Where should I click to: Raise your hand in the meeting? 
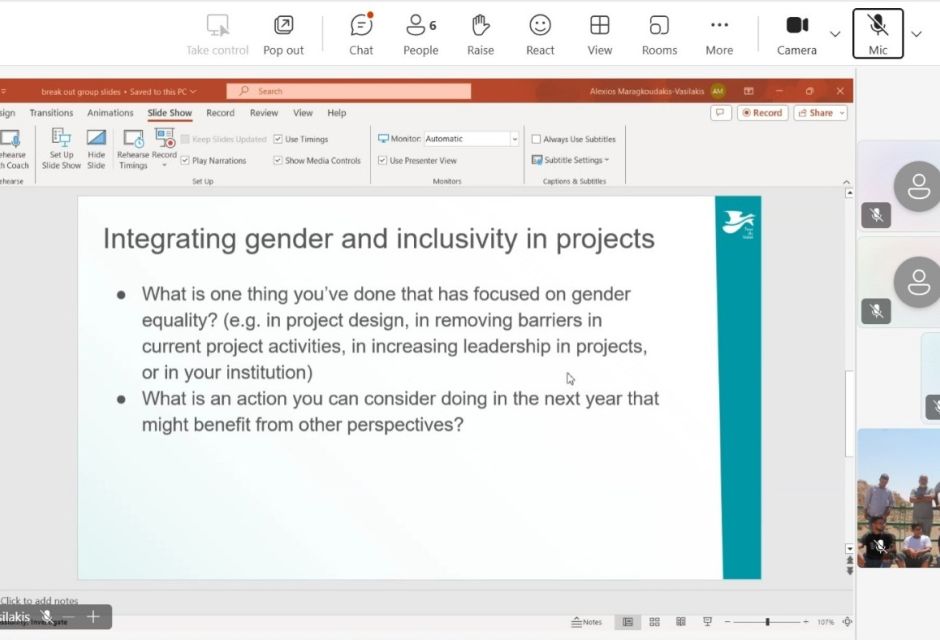click(x=480, y=34)
